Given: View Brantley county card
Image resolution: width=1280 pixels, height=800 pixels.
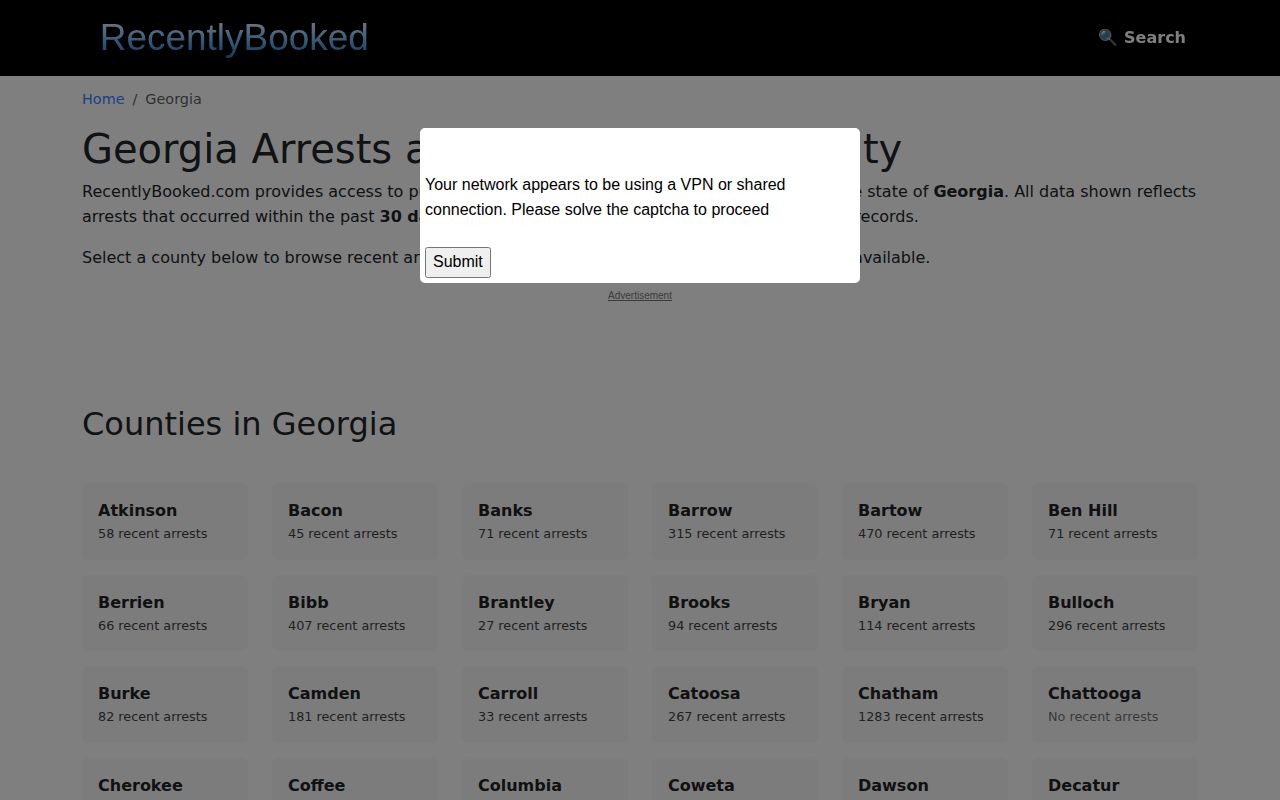Looking at the screenshot, I should click(x=545, y=613).
